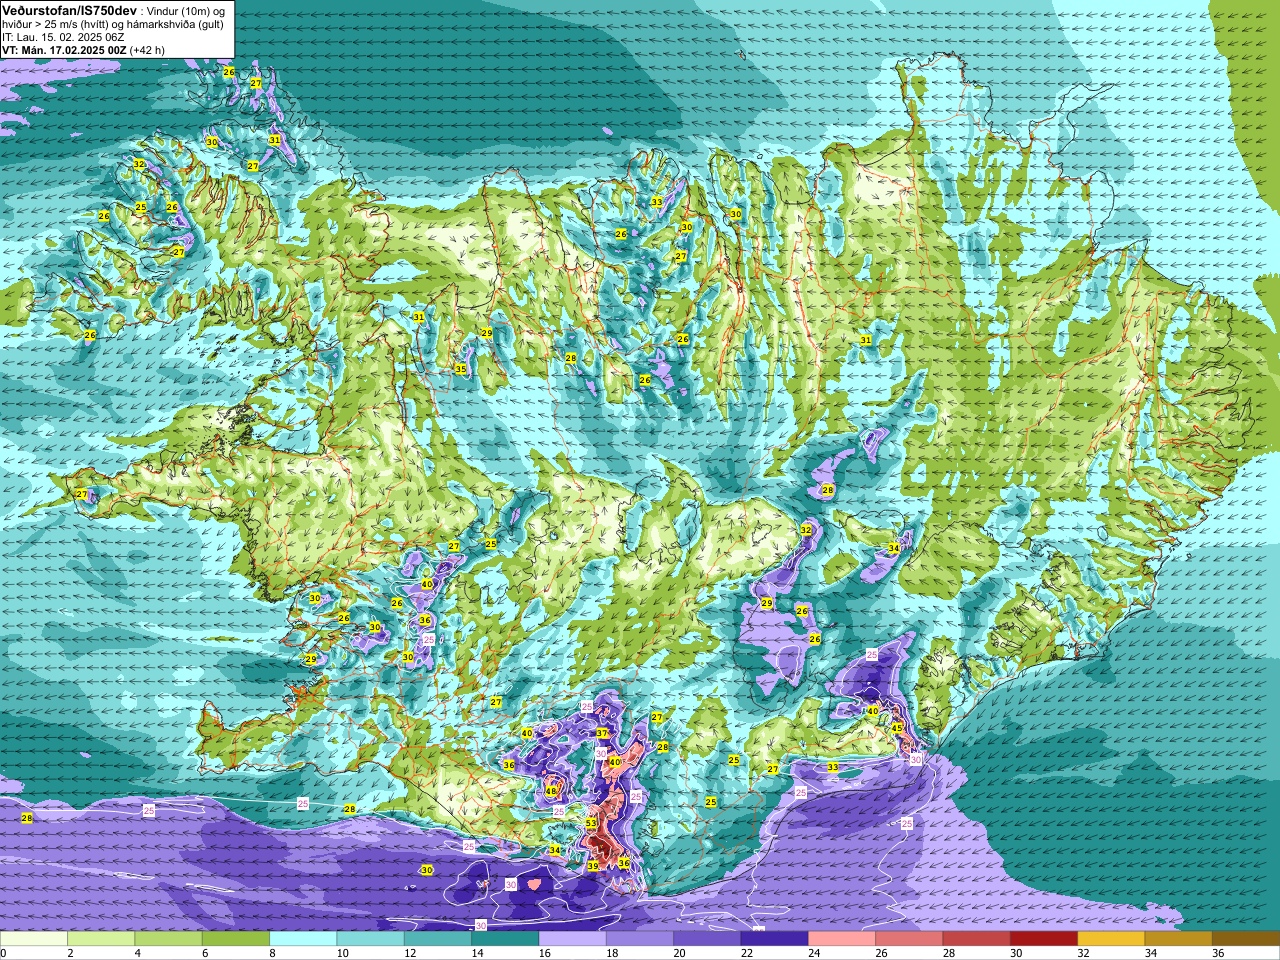Click the 'Veðurstofan/IS750dev' title text

(x=69, y=10)
